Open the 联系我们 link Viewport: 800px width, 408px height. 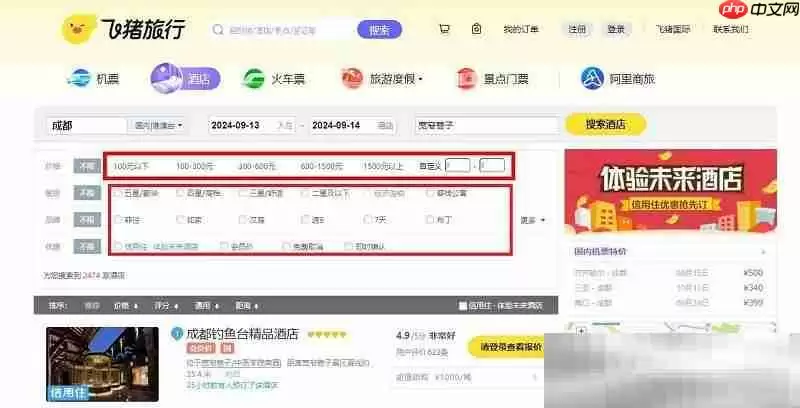[731, 30]
